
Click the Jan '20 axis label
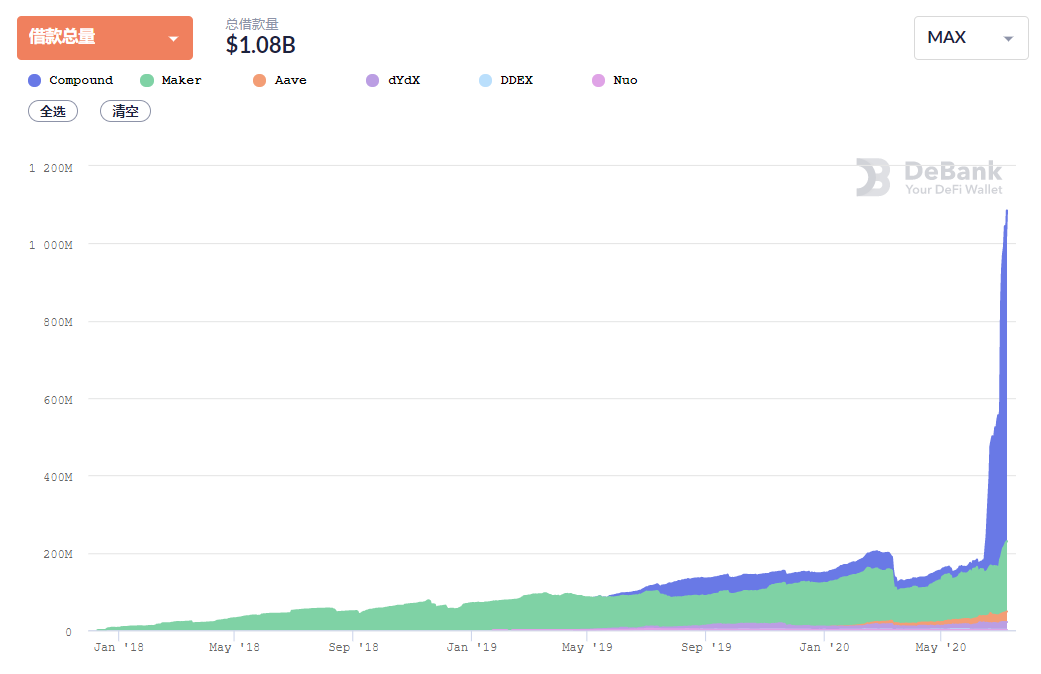(x=824, y=647)
